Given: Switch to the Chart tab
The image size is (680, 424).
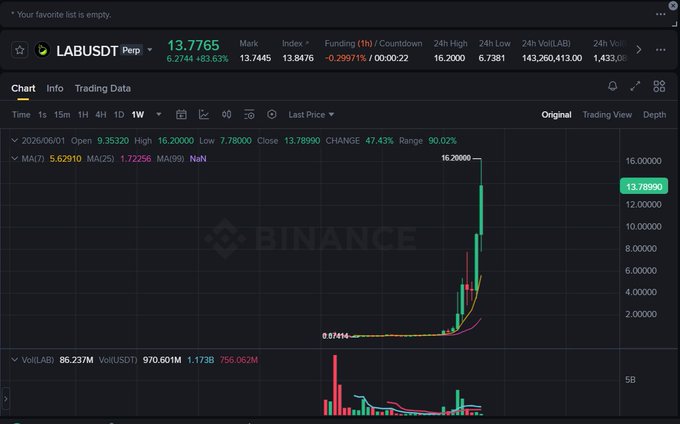Looking at the screenshot, I should [23, 88].
